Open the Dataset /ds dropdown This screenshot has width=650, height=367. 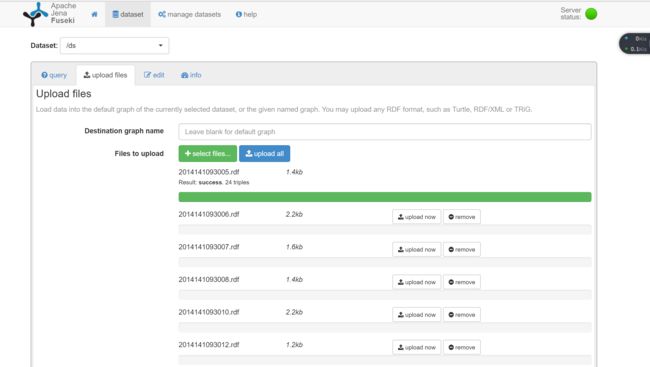tap(114, 45)
